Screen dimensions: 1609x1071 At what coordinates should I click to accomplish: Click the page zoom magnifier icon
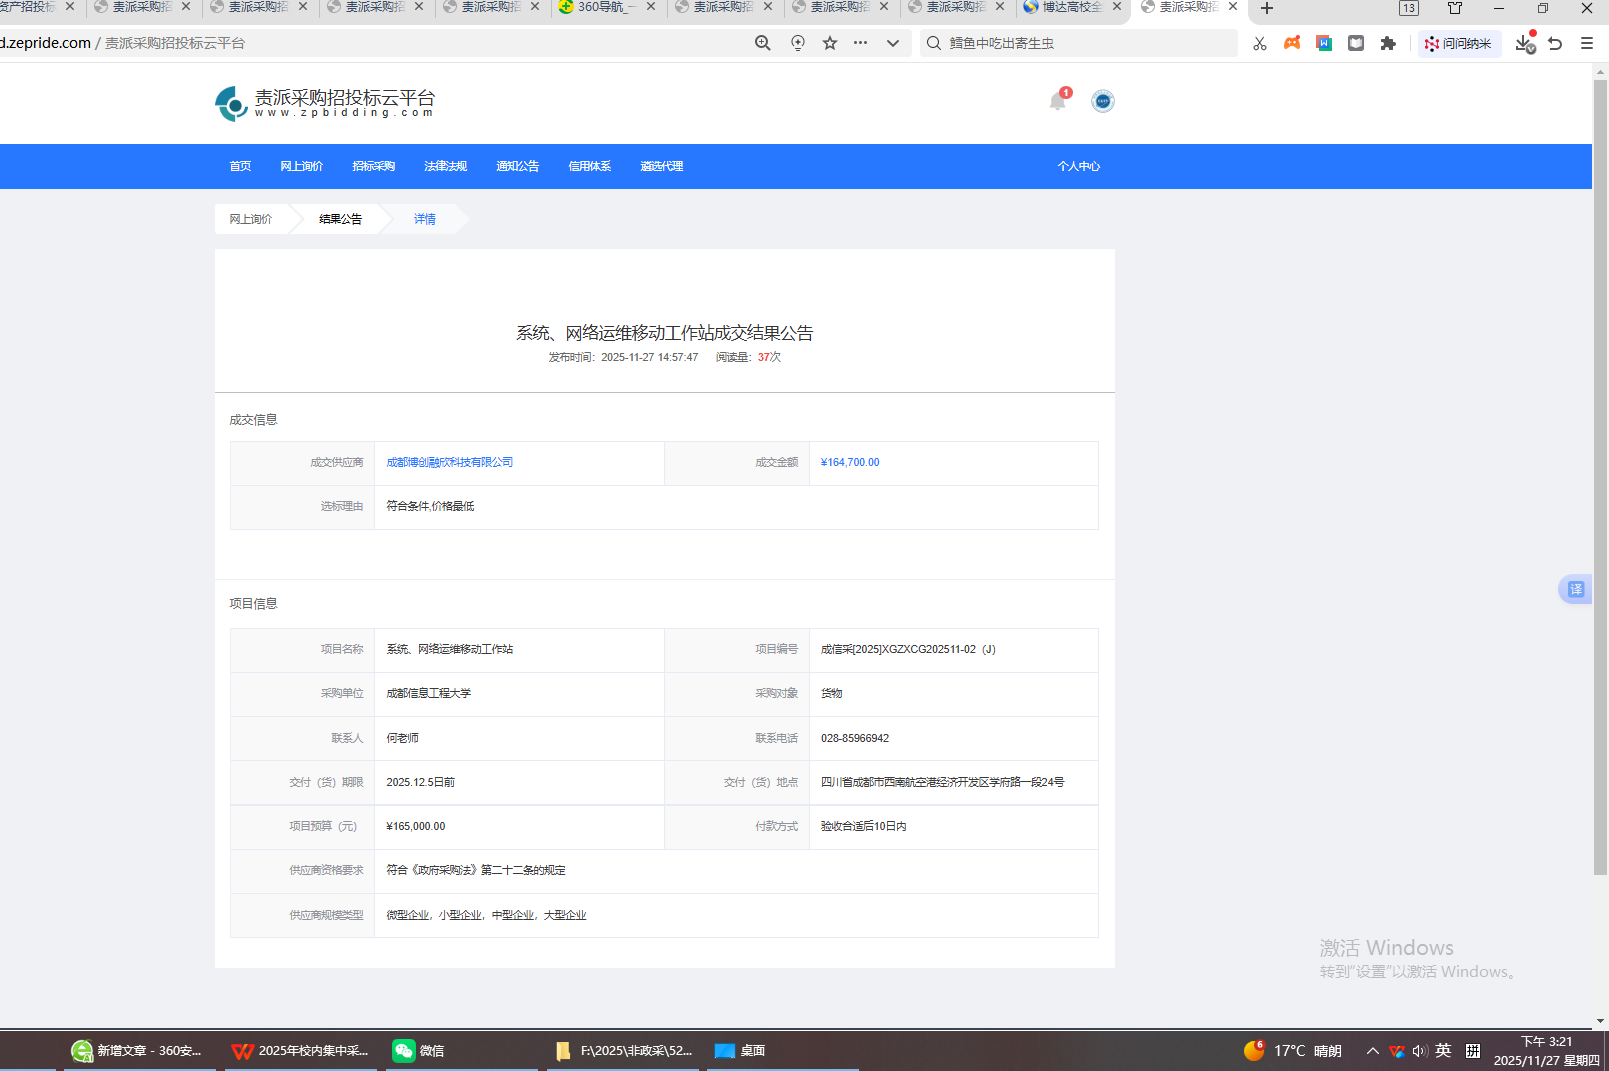763,43
